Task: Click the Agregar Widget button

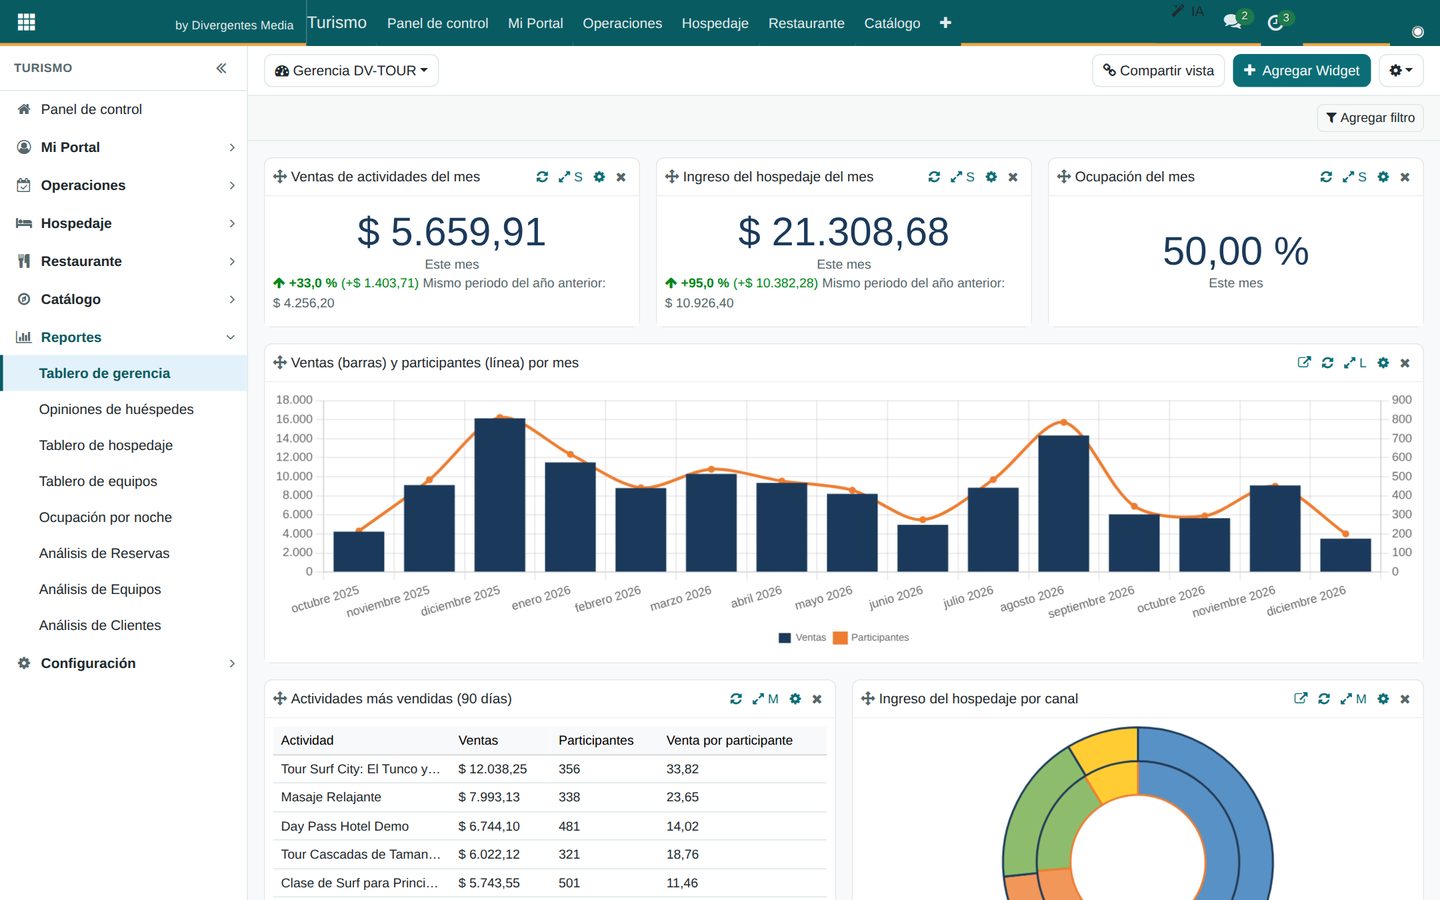Action: click(1301, 71)
